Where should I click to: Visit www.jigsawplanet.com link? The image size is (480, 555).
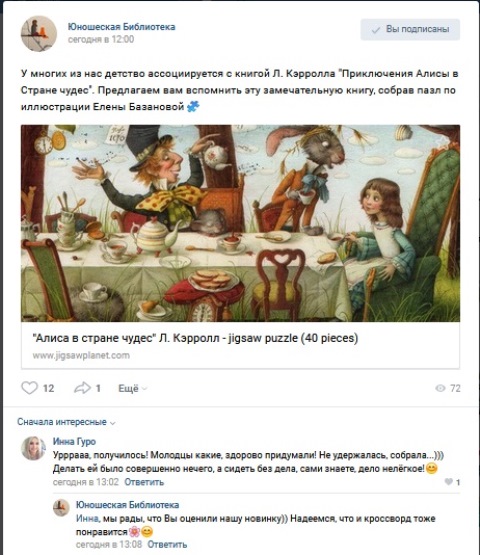pos(81,355)
